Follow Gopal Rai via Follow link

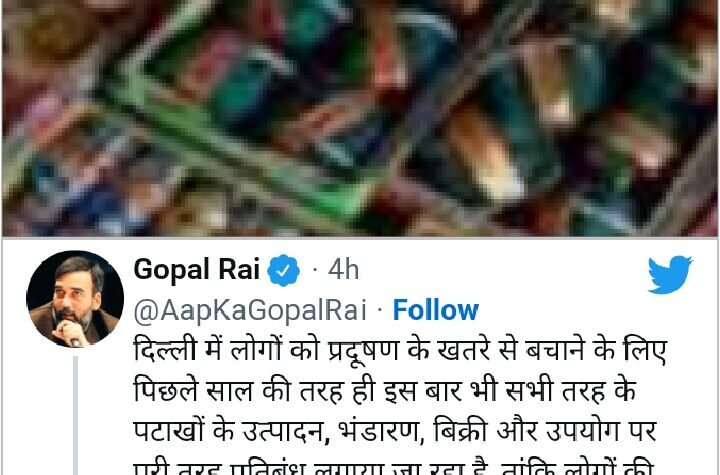[x=436, y=310]
